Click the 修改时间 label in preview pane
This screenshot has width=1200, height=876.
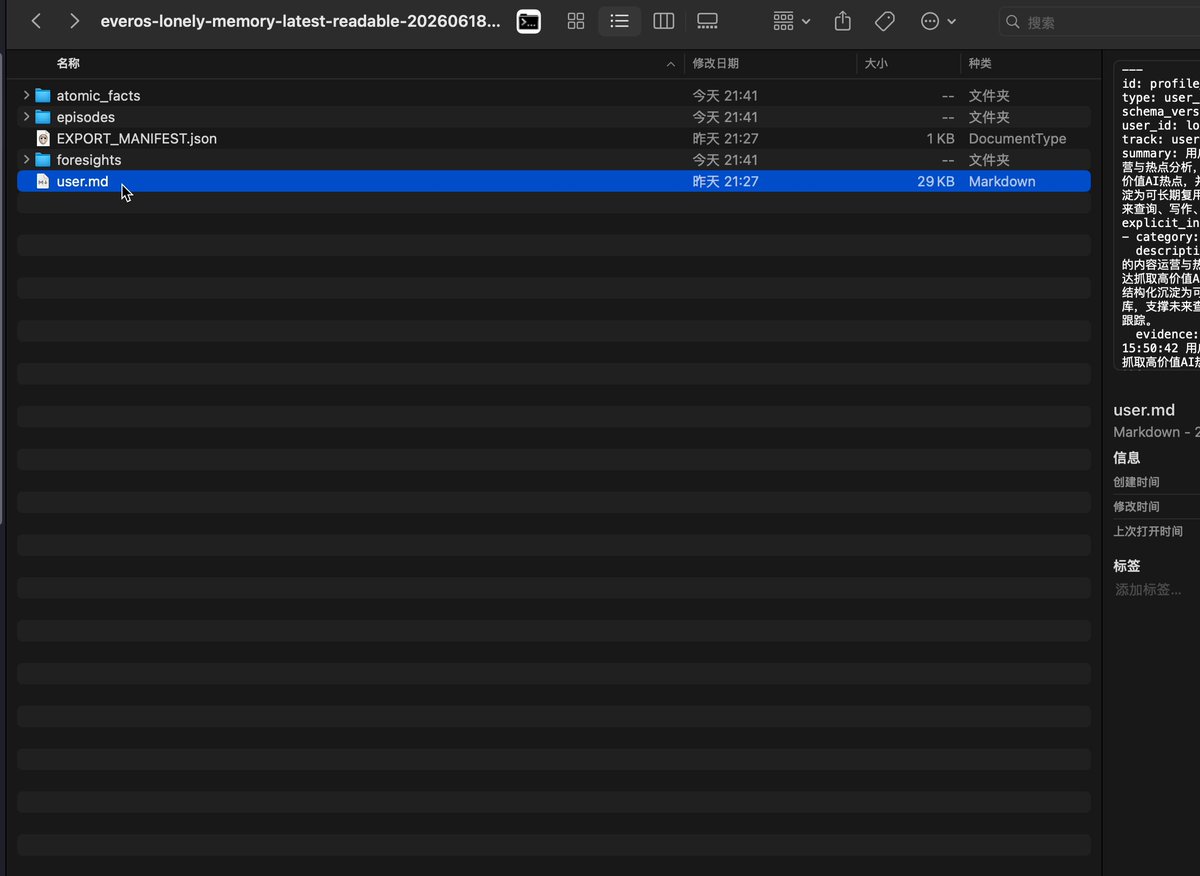[1136, 507]
